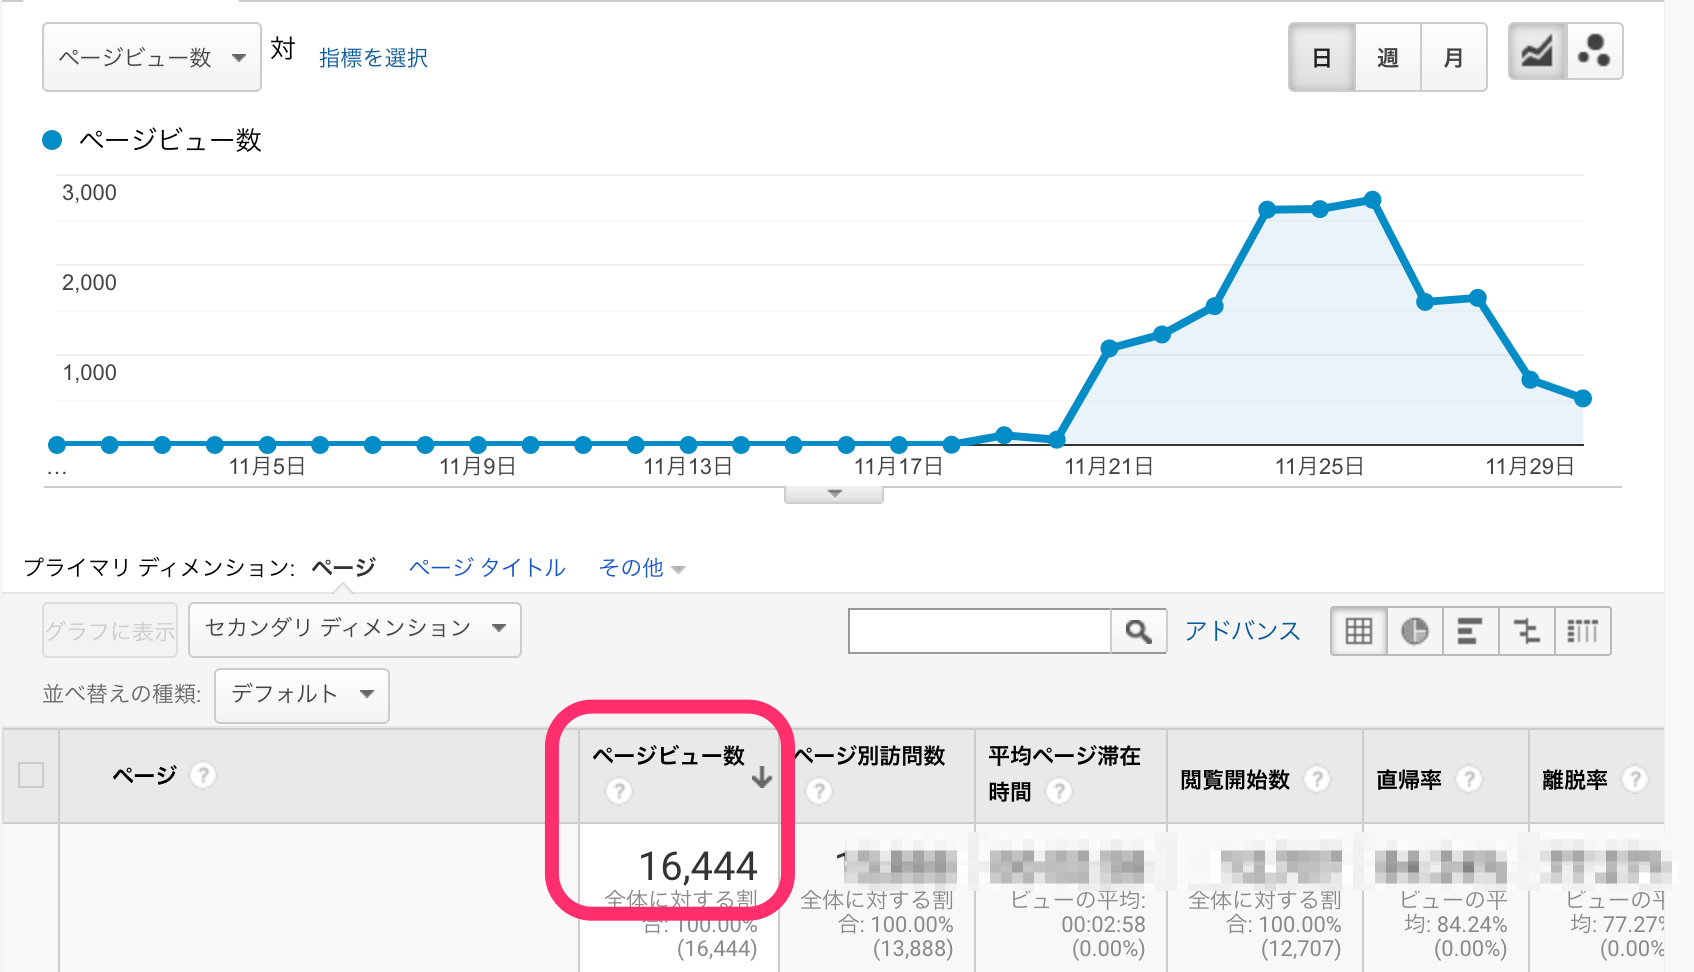This screenshot has width=1694, height=972.
Task: Open the pivot table view icon
Action: 1583,631
